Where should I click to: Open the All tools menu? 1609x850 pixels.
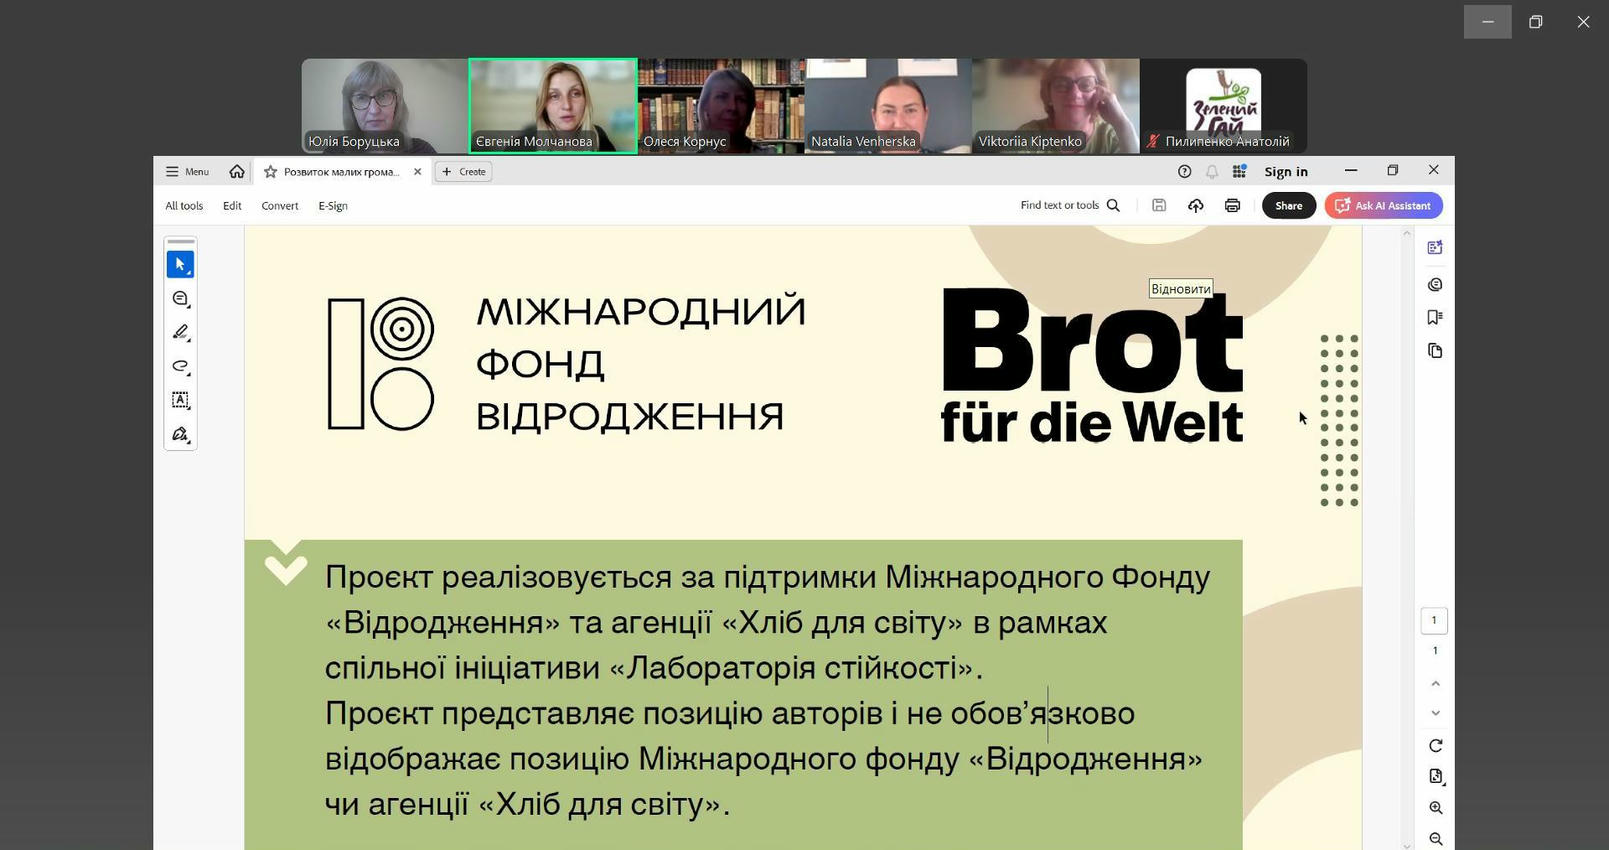click(184, 206)
